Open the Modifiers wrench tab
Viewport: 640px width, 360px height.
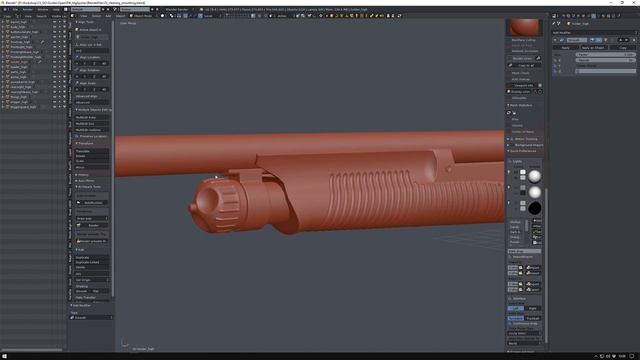tap(593, 16)
